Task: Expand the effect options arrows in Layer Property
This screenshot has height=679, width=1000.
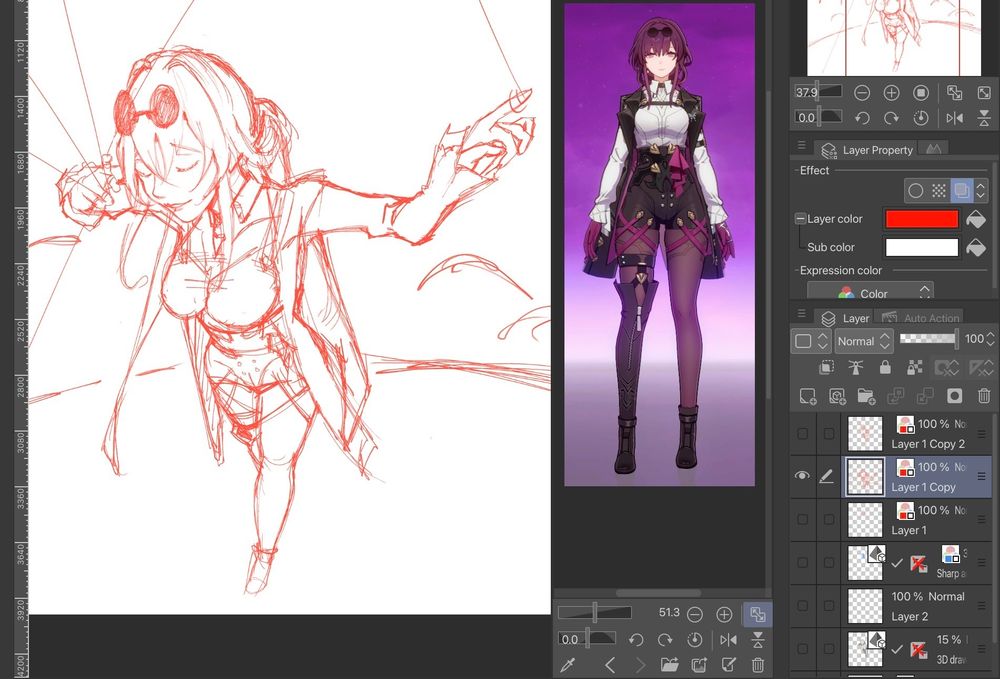Action: click(982, 190)
